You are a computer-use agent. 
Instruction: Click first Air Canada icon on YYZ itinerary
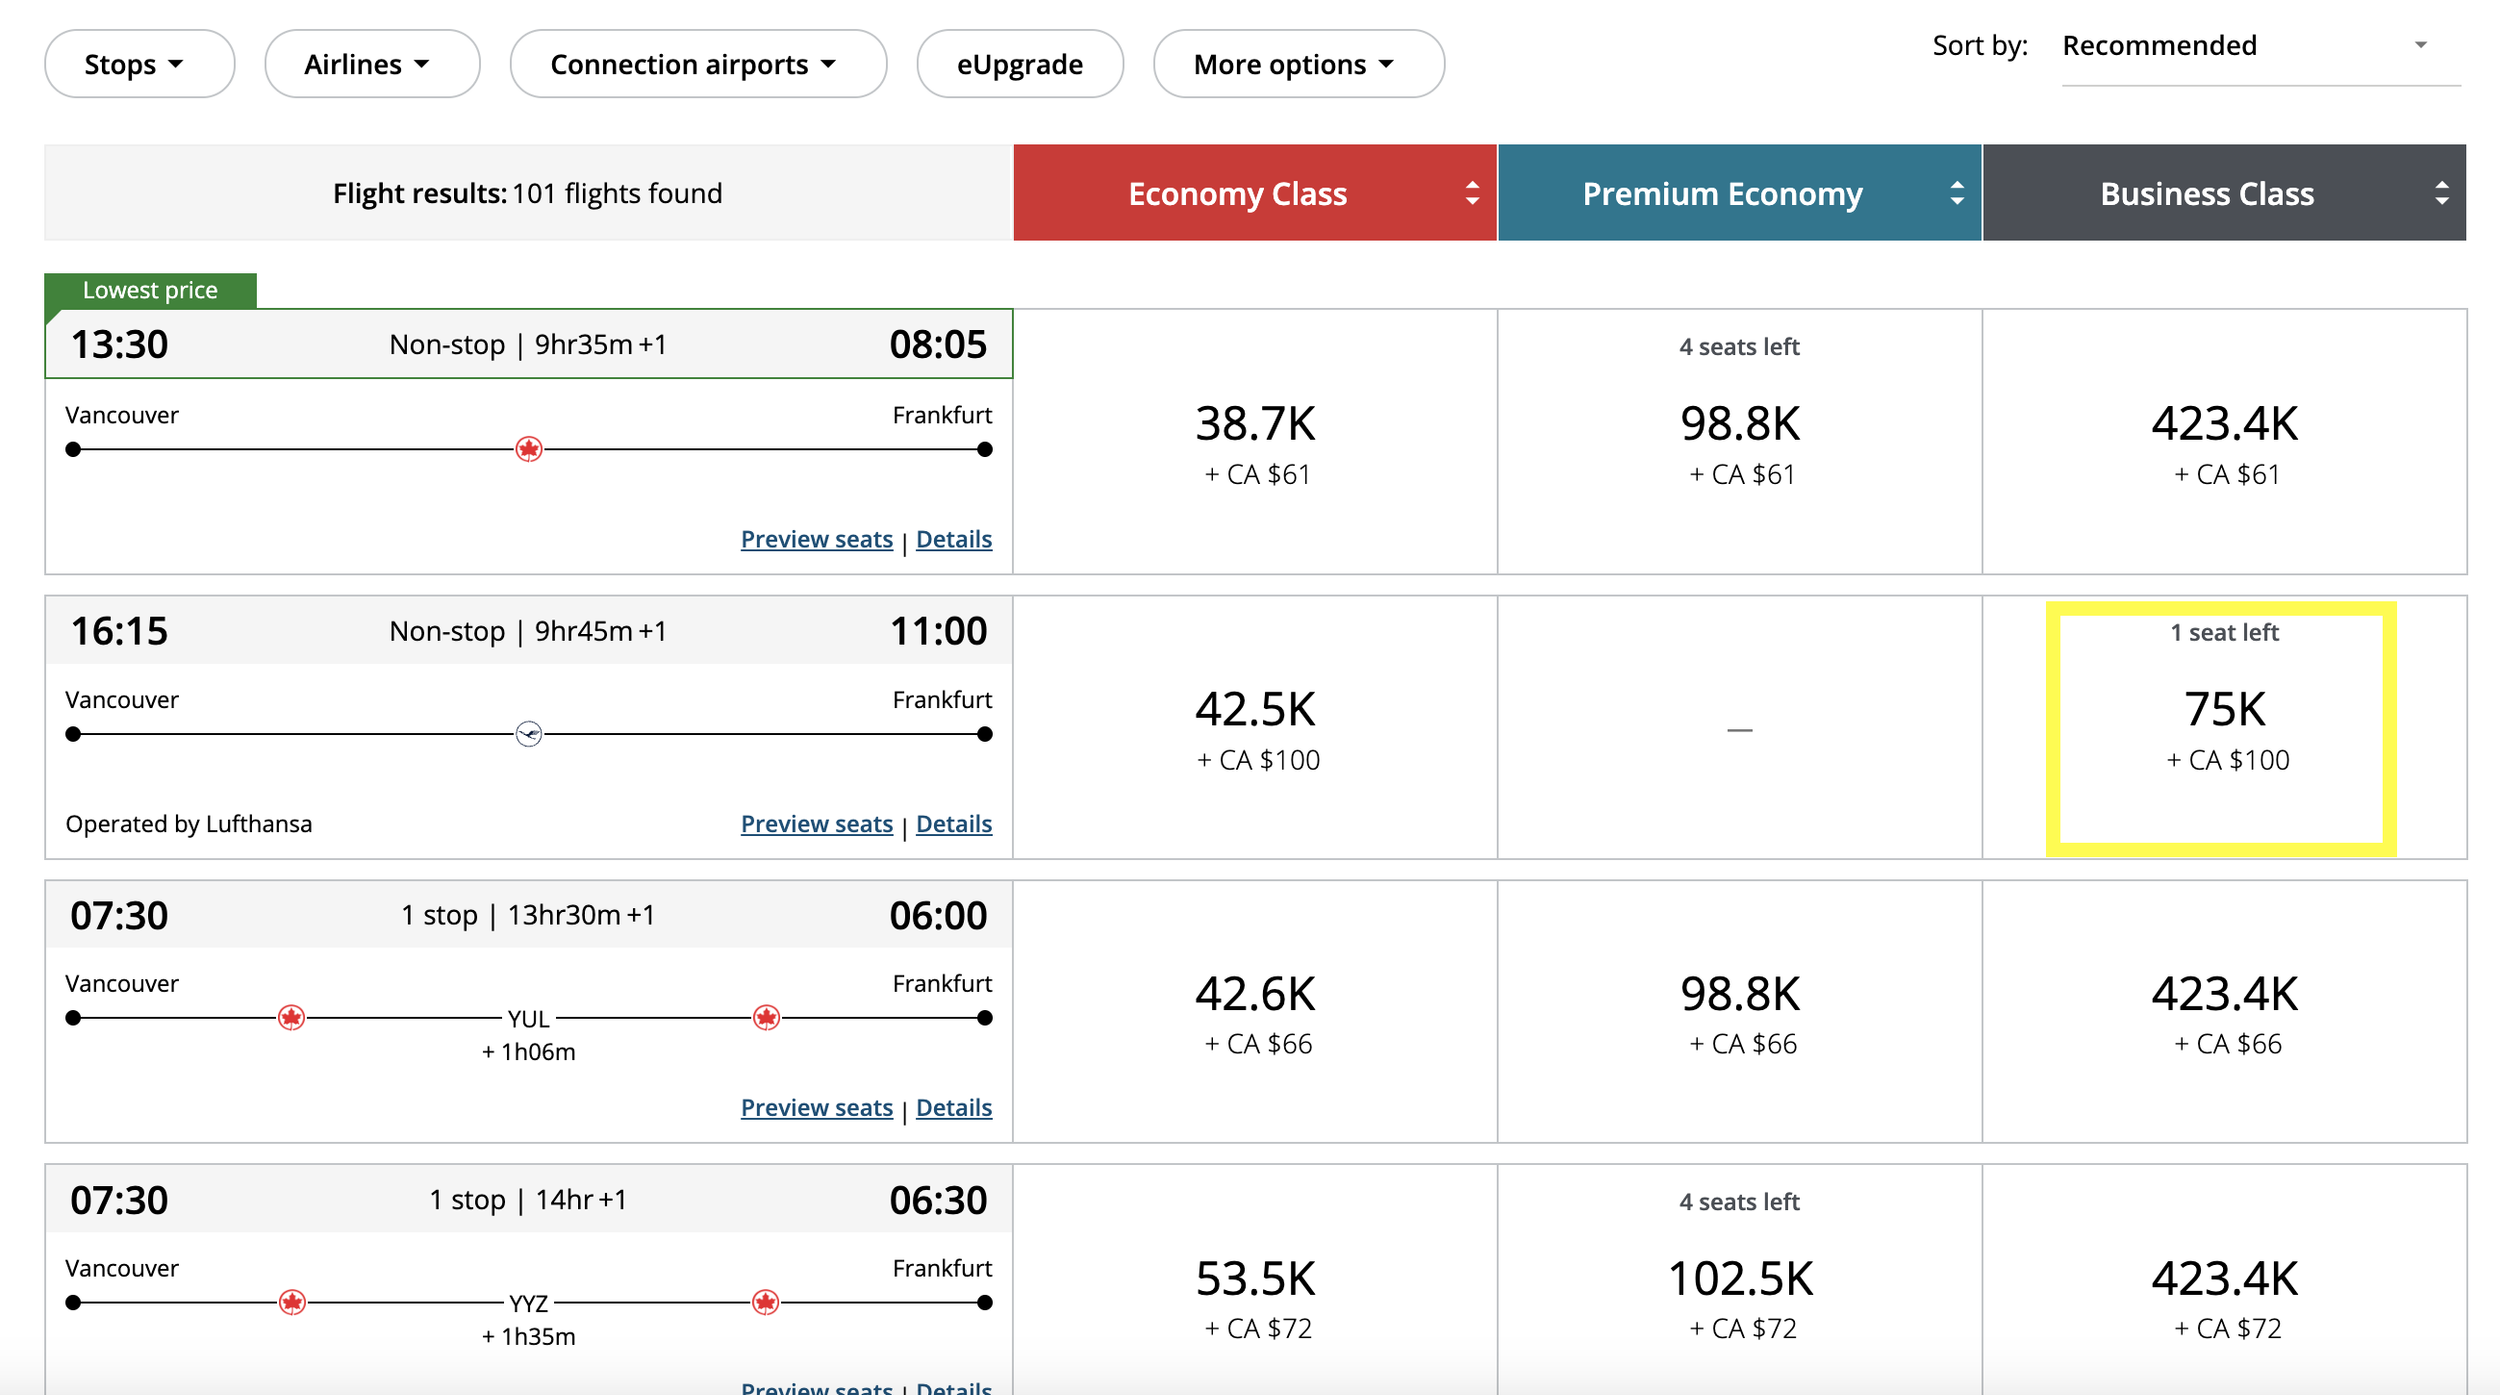pos(292,1302)
